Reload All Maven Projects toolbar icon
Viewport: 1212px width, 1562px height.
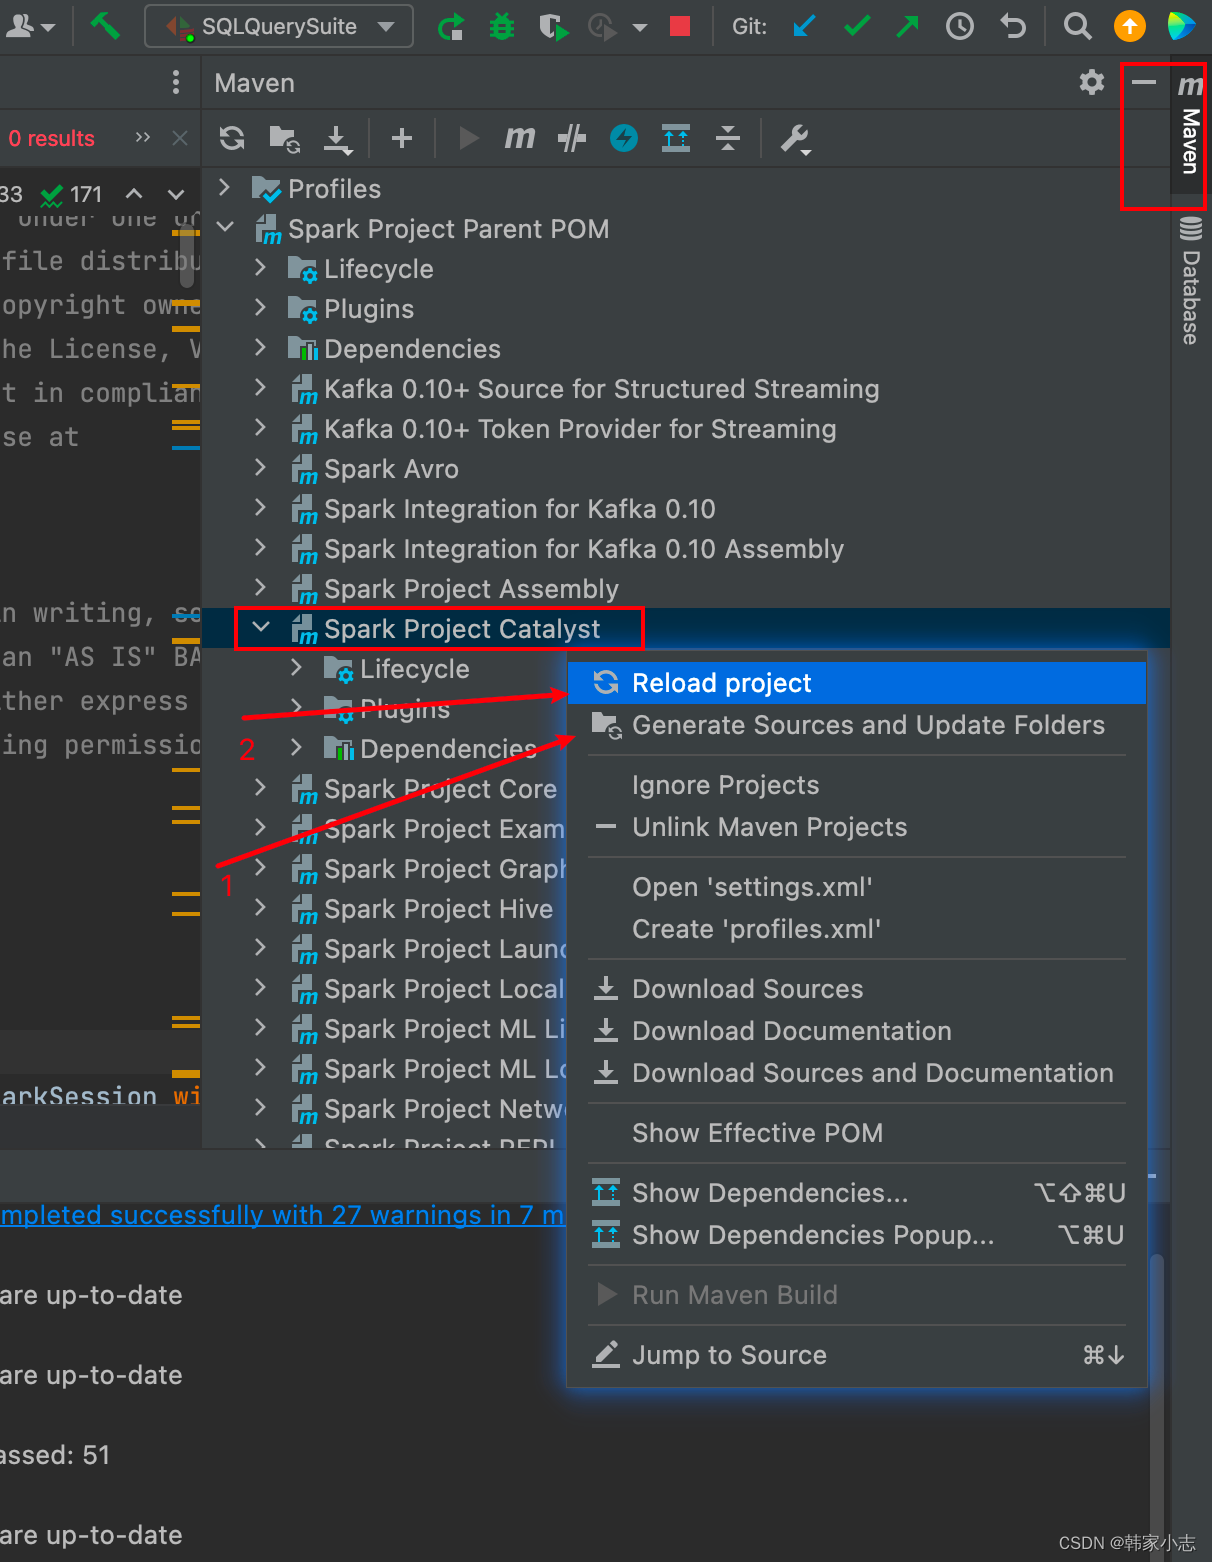click(x=232, y=138)
